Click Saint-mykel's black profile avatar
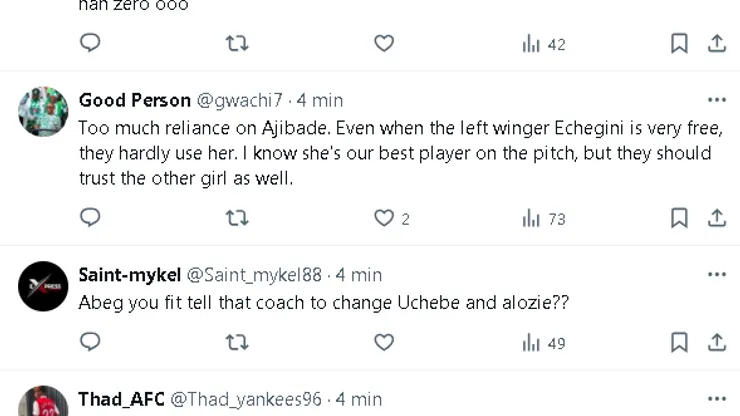740x416 pixels. coord(43,286)
